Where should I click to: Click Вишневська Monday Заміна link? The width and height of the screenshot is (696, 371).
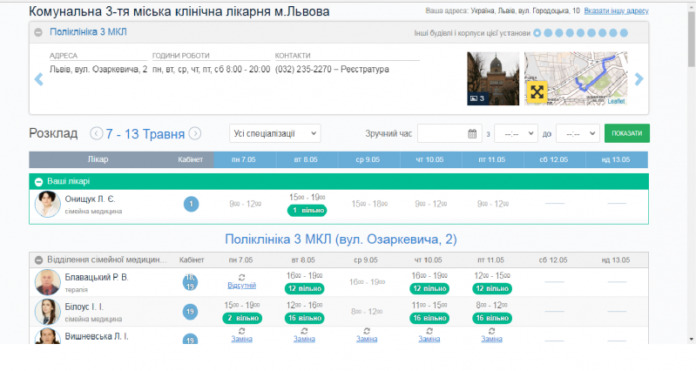241,339
